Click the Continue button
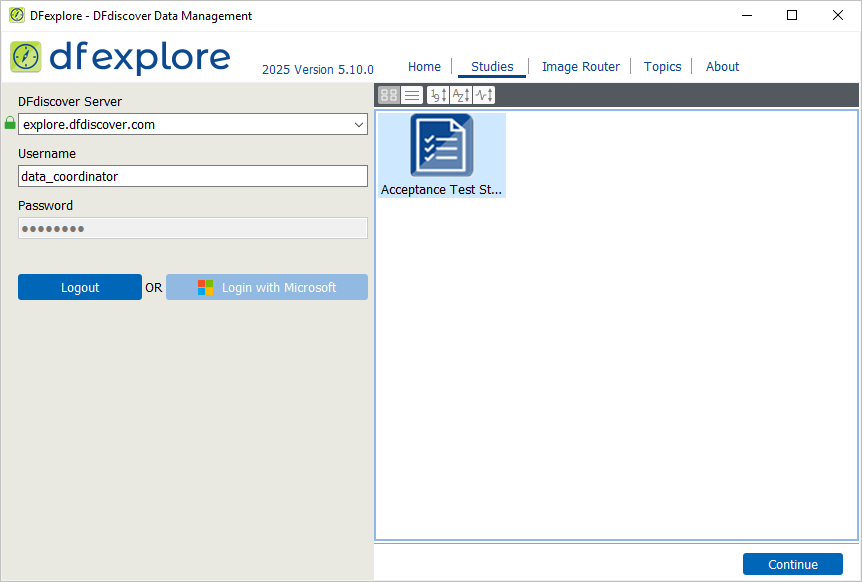The height and width of the screenshot is (582, 862). 793,564
